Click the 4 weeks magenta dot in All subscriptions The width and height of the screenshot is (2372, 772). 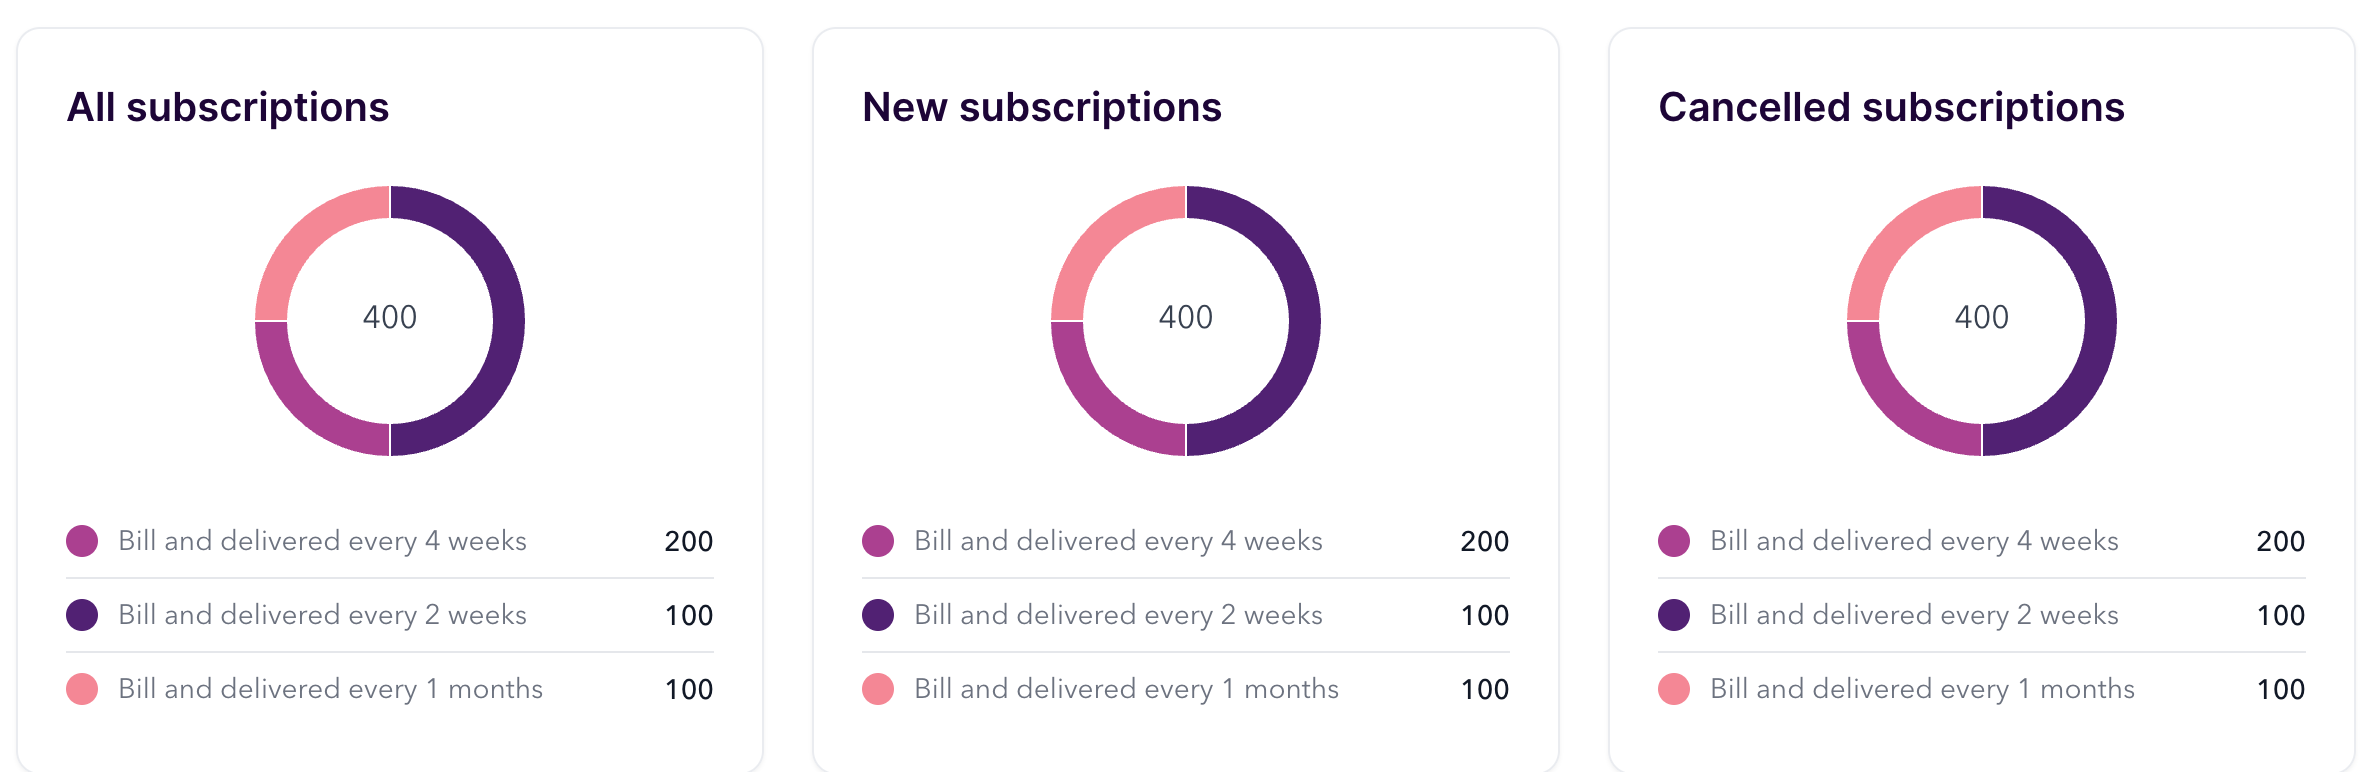click(x=82, y=541)
